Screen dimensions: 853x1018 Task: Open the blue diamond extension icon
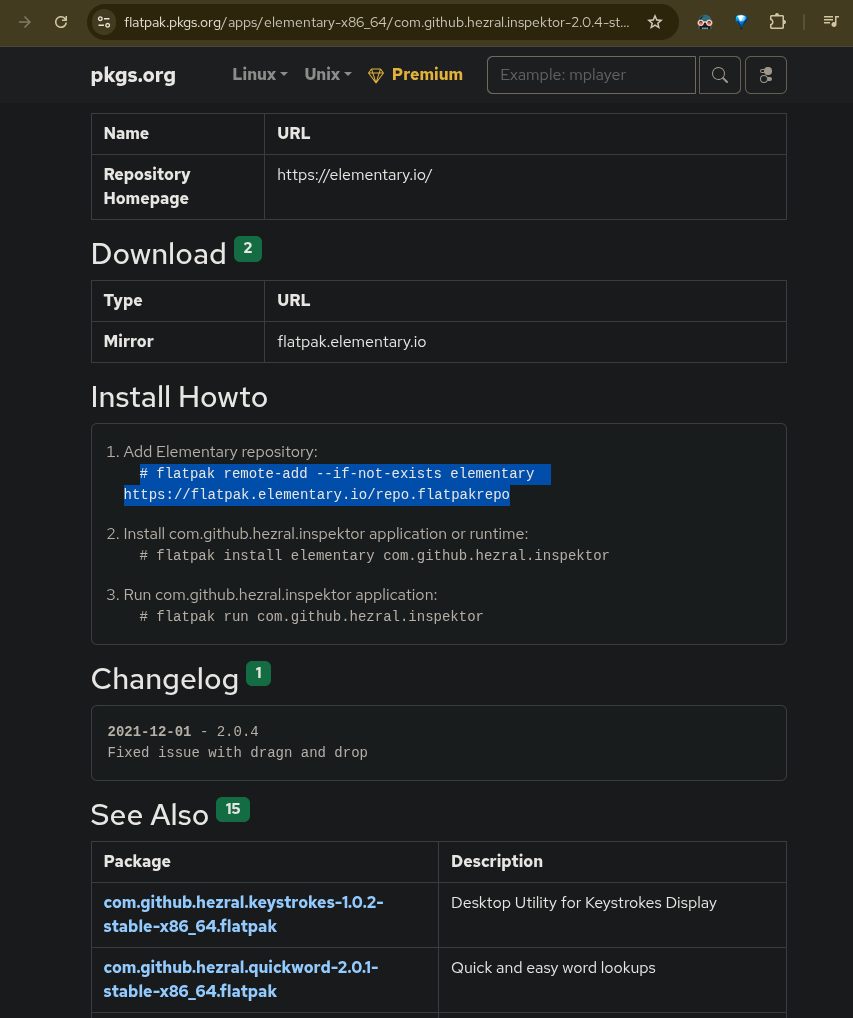[x=741, y=22]
